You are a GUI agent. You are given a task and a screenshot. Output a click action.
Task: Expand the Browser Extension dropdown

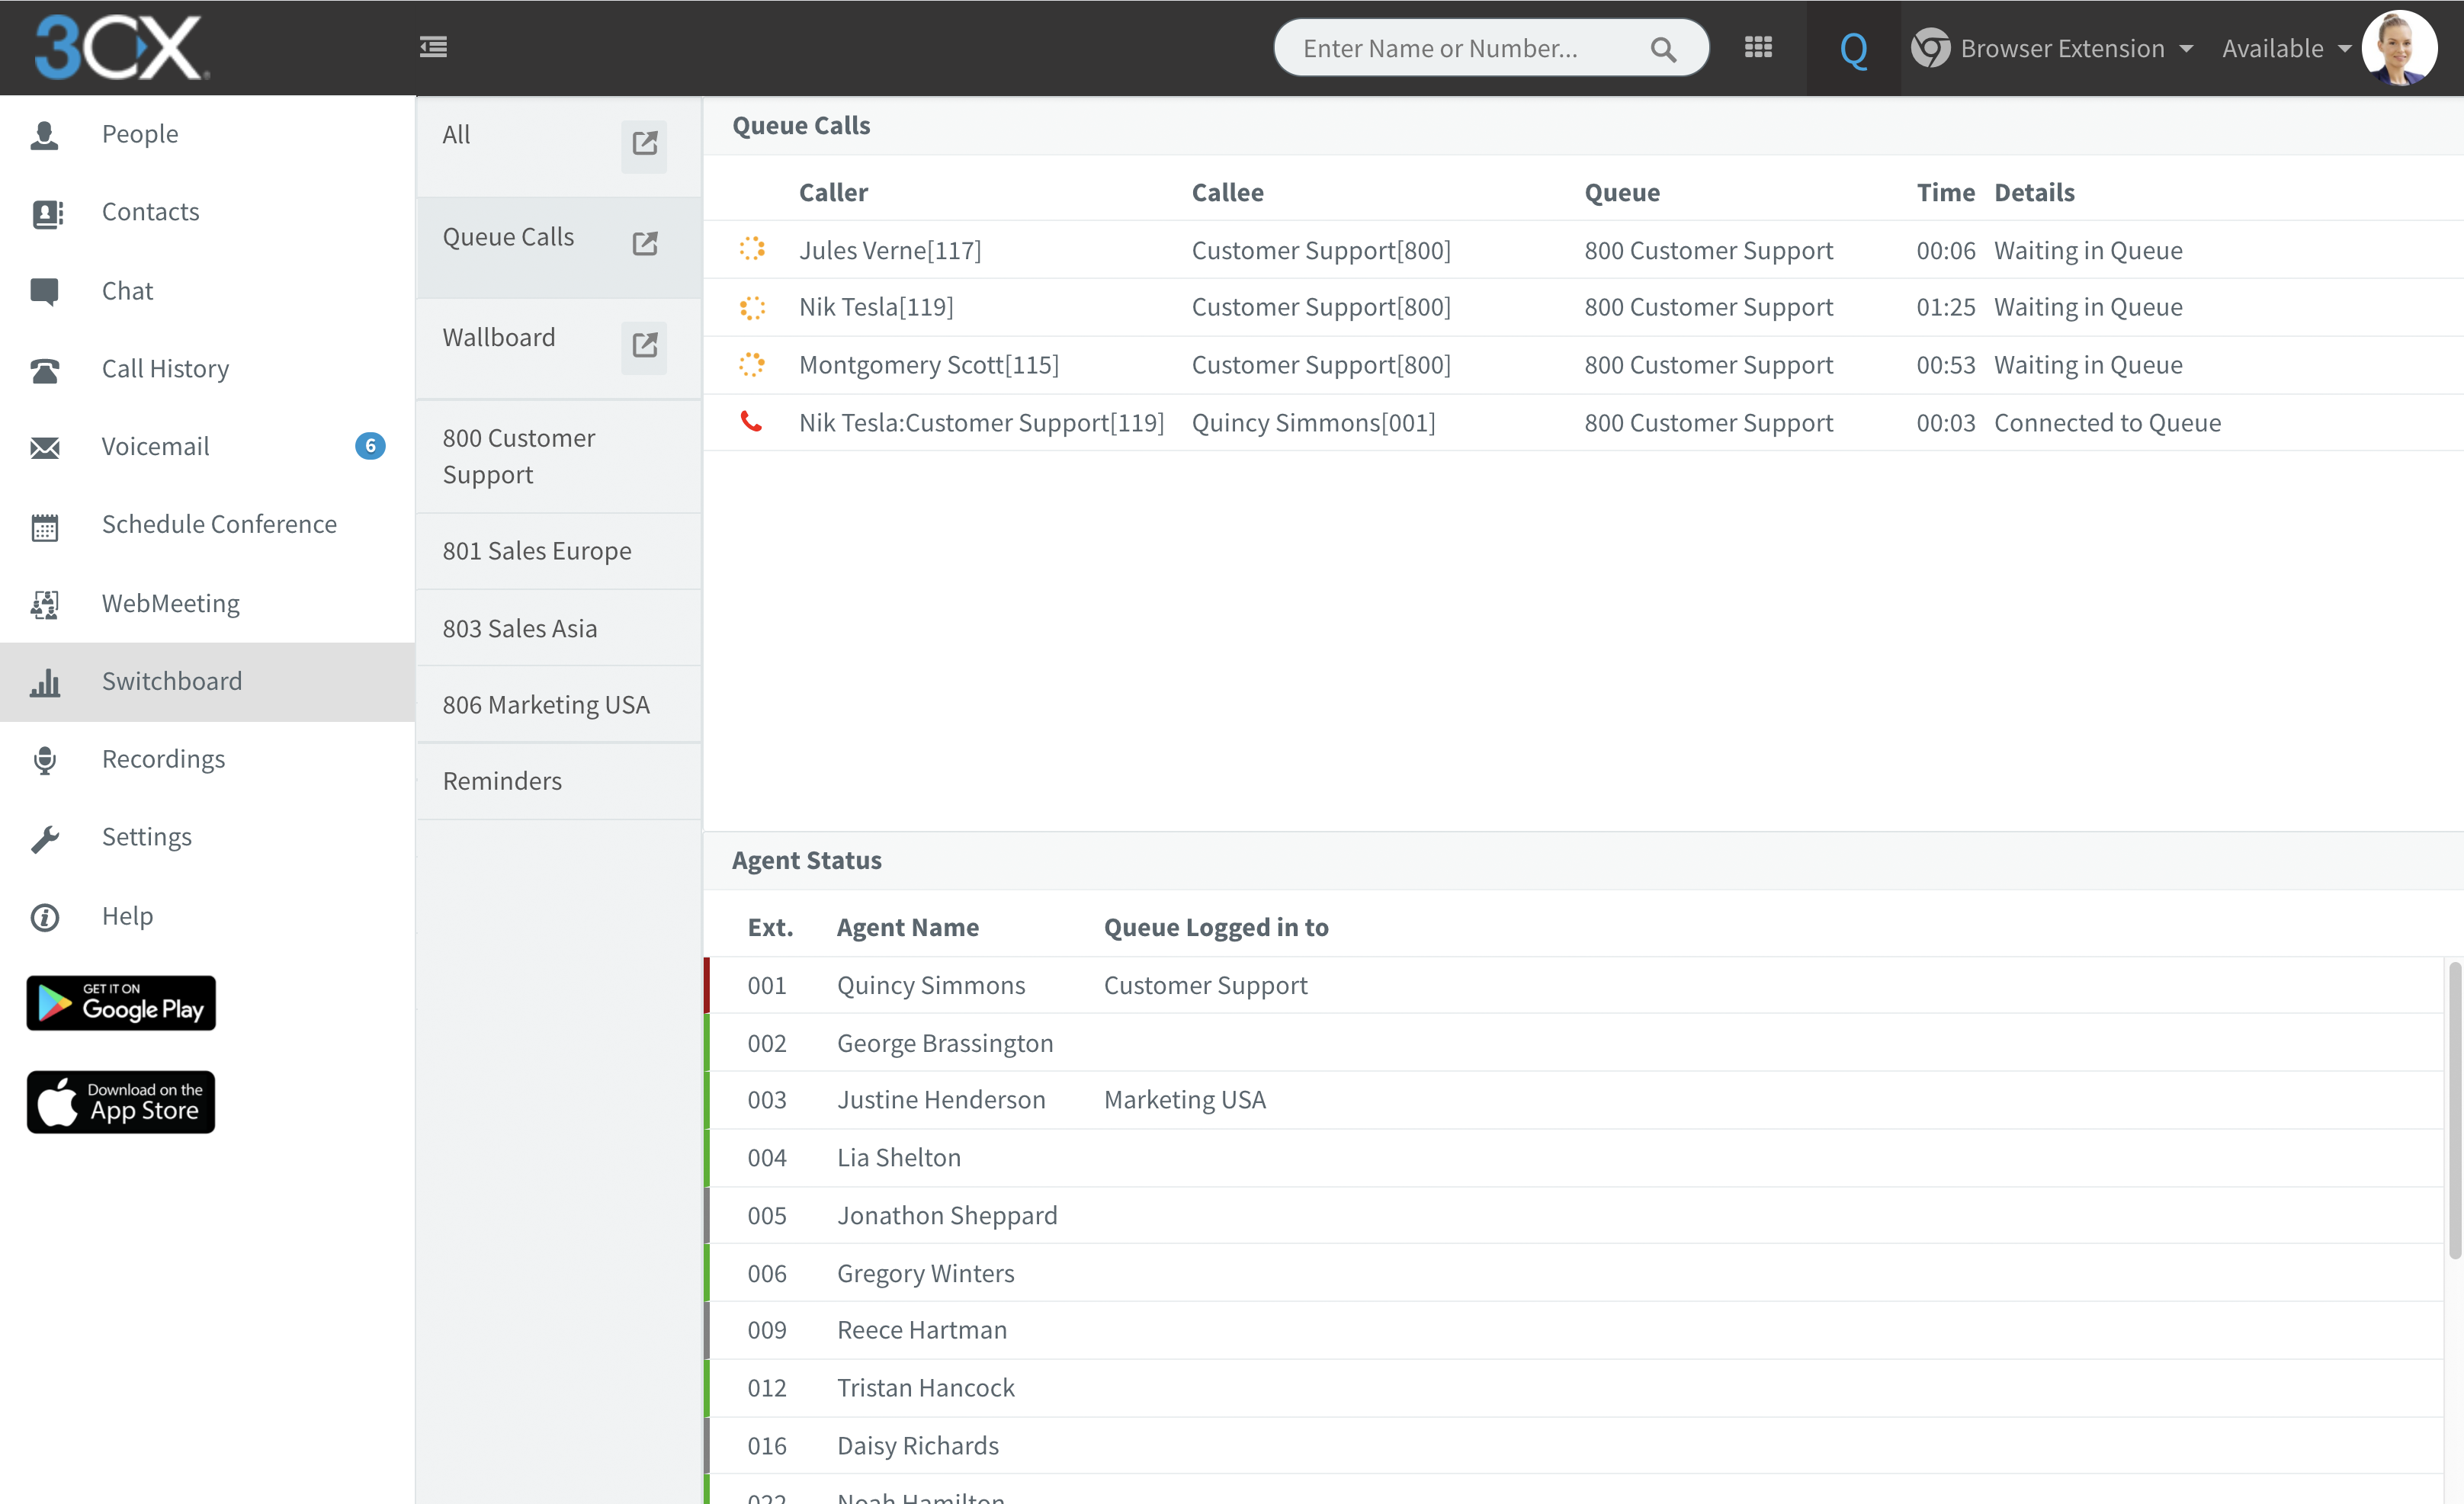click(2061, 48)
